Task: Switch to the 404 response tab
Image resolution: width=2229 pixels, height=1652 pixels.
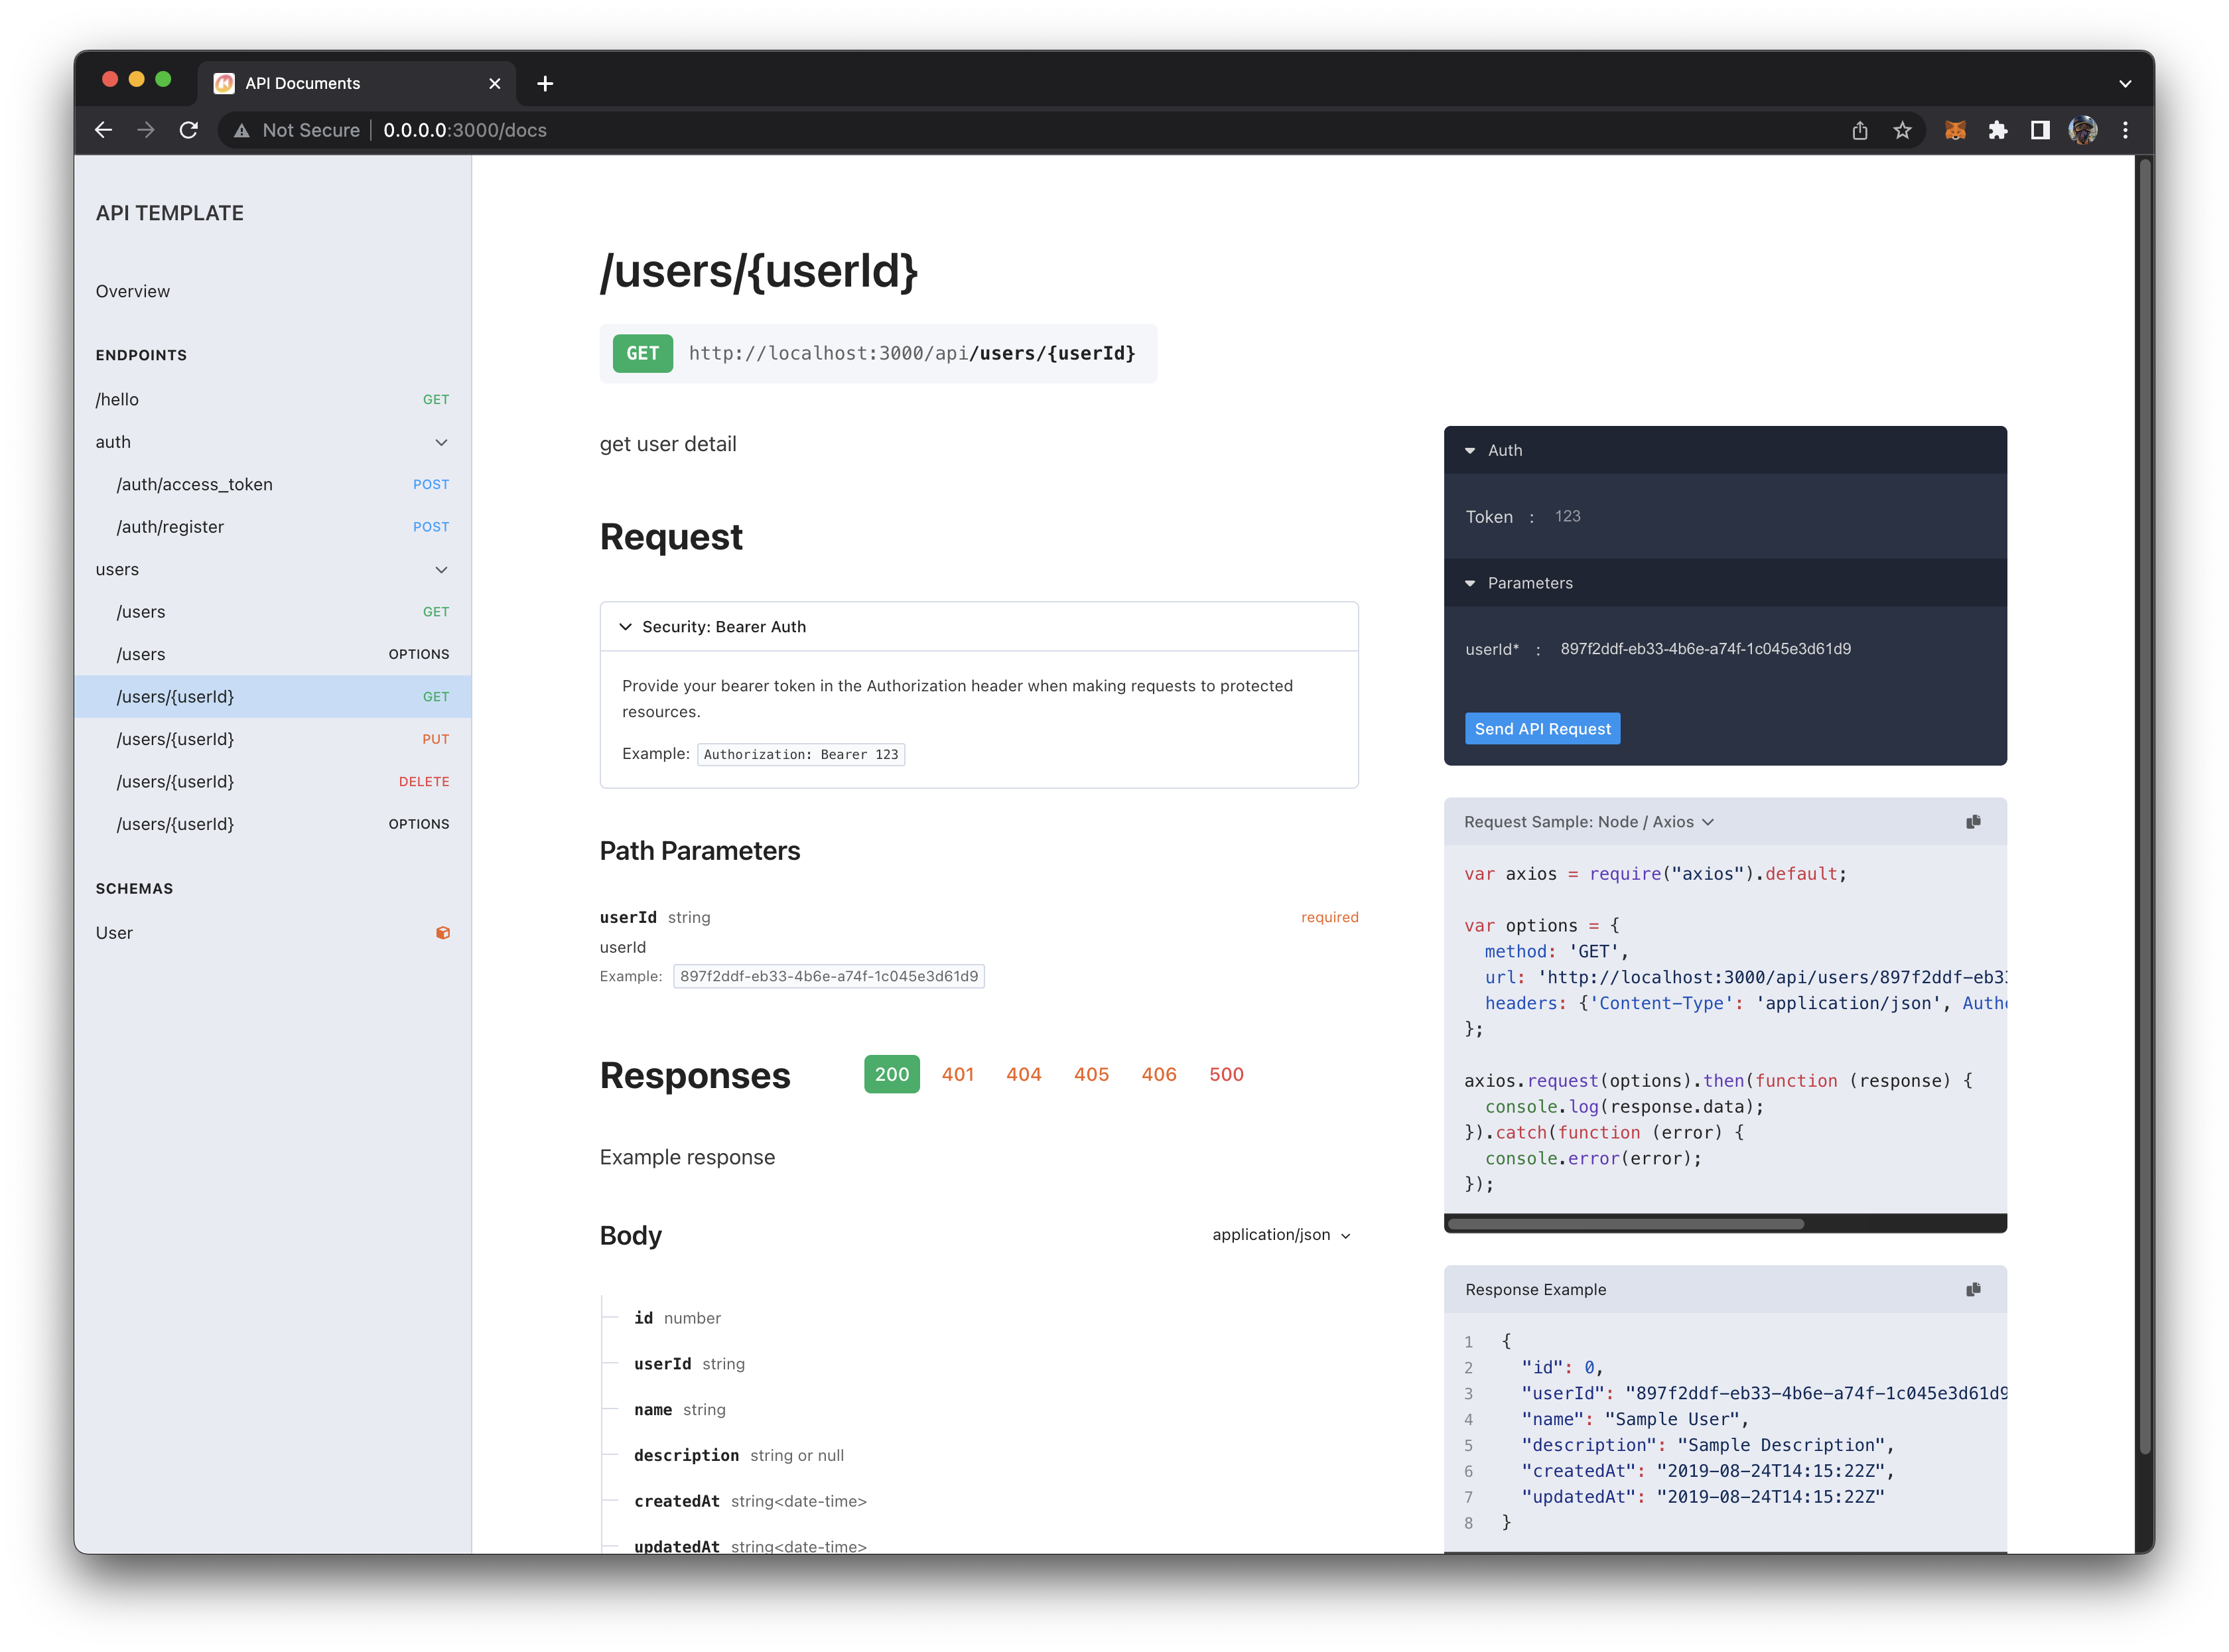Action: click(x=1023, y=1074)
